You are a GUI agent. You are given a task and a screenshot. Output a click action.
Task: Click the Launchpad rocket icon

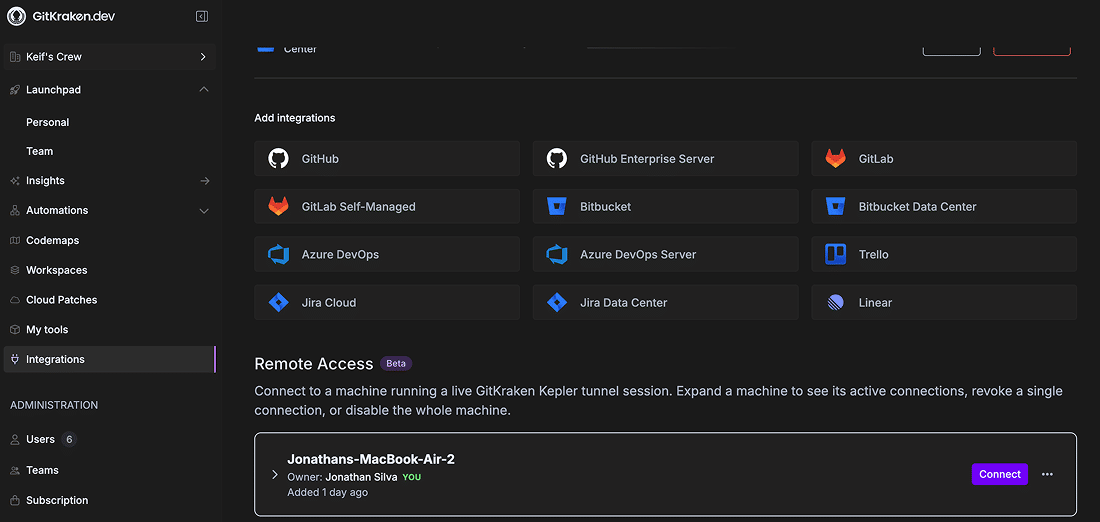[x=15, y=90]
